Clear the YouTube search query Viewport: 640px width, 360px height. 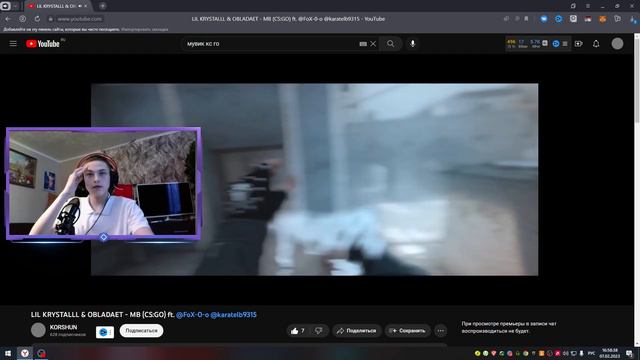coord(373,44)
